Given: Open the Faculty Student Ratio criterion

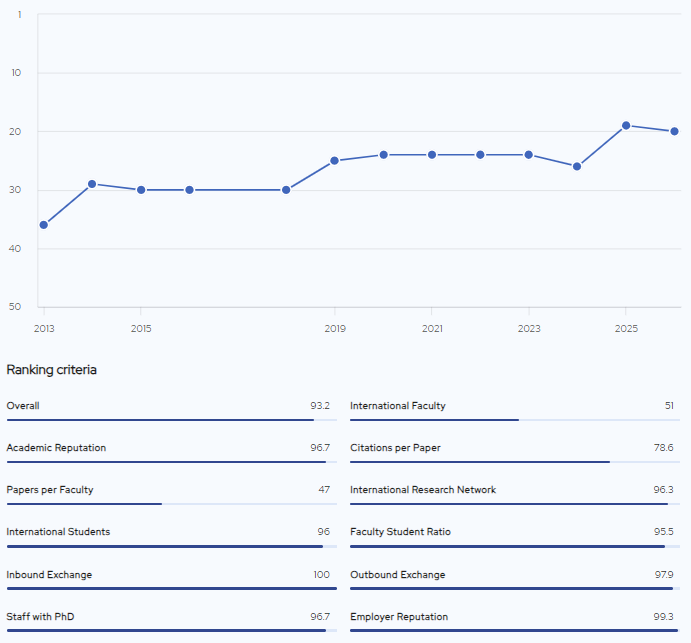Looking at the screenshot, I should [x=400, y=532].
